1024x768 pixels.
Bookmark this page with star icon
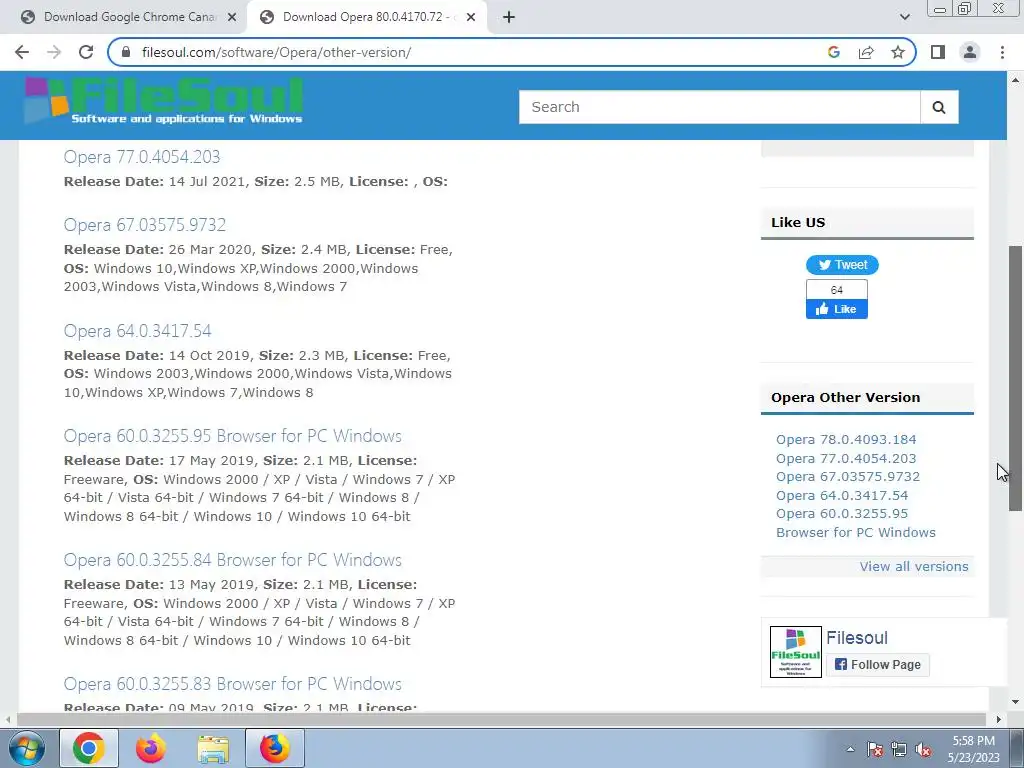(898, 52)
